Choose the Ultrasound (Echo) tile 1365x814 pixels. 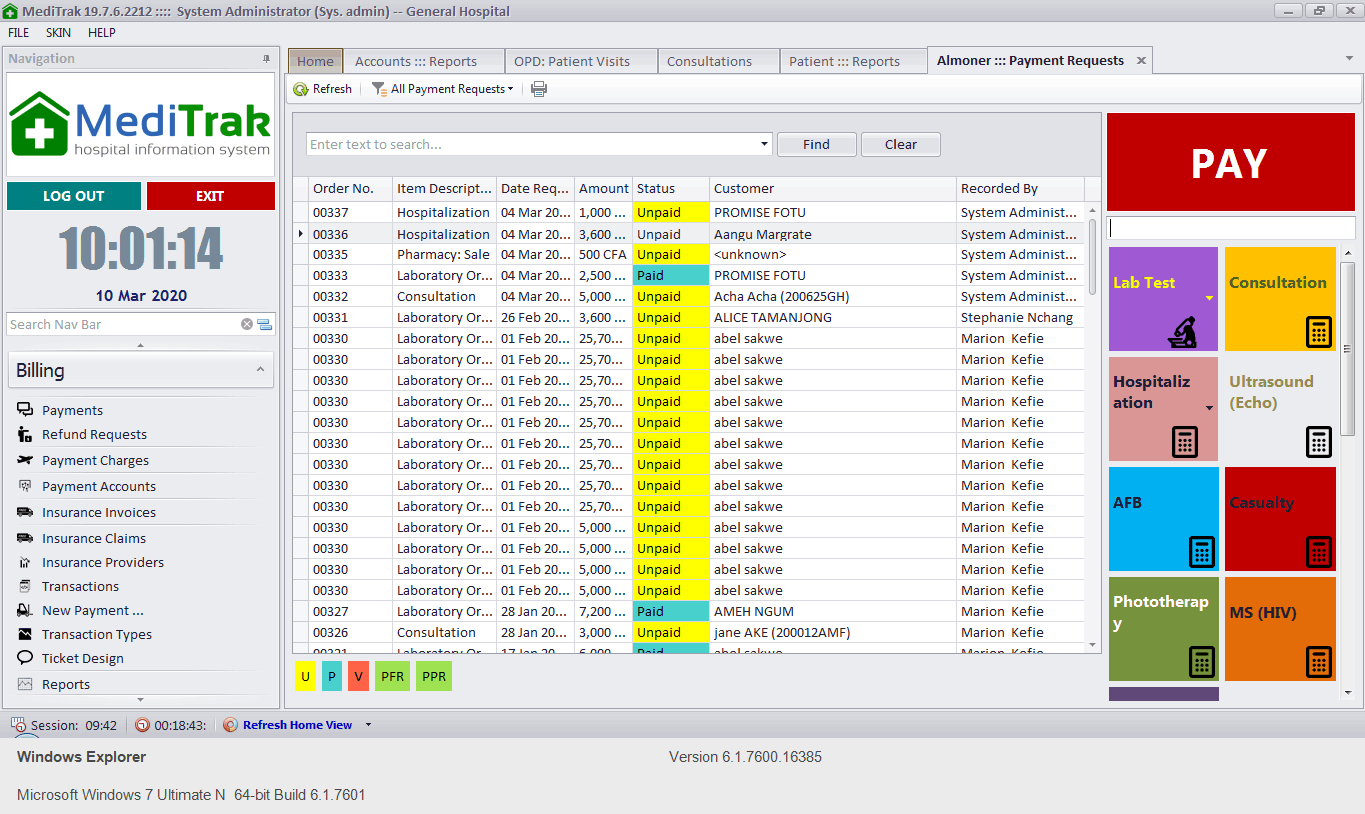[1280, 409]
